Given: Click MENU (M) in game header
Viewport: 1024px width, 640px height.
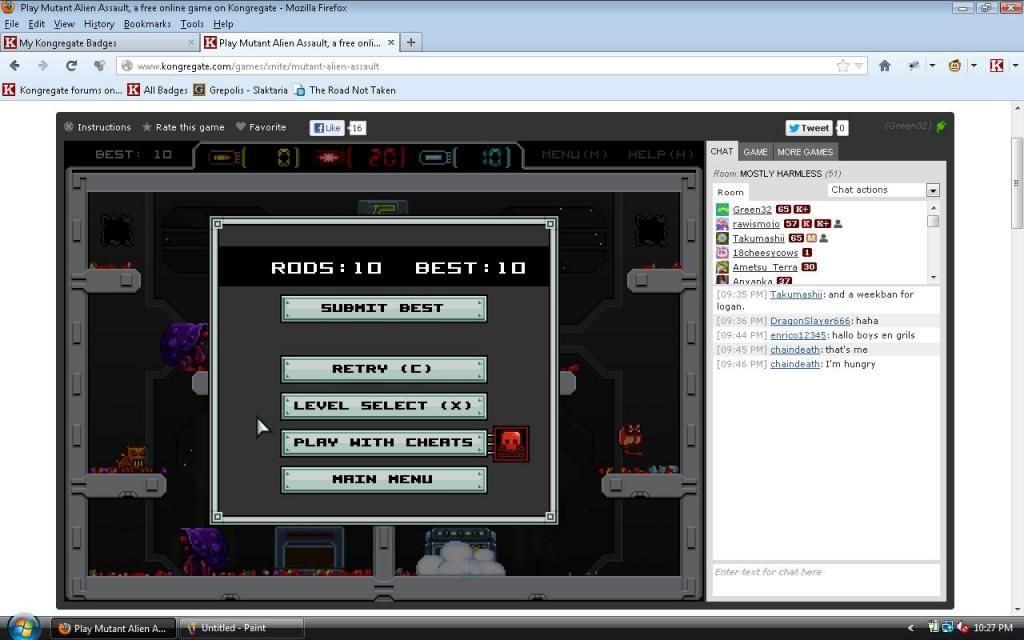Looking at the screenshot, I should (x=574, y=155).
